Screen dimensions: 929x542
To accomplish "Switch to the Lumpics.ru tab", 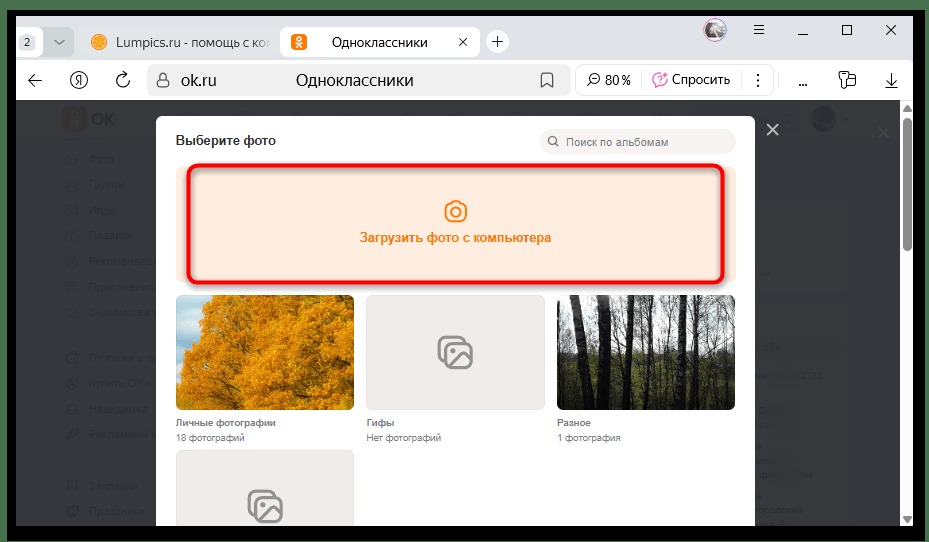I will coord(180,42).
